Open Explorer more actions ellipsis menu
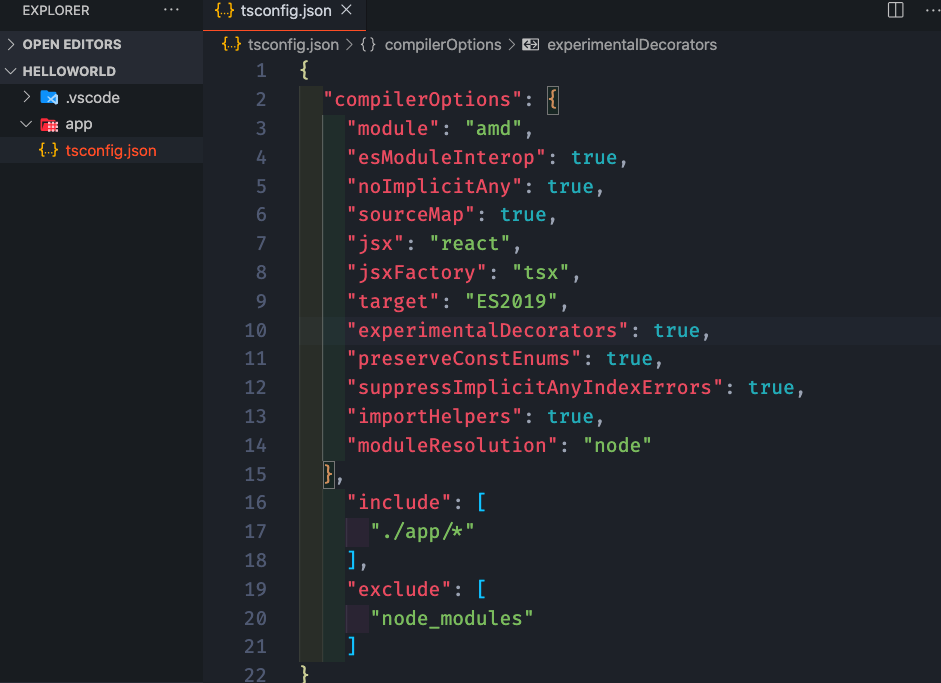 [171, 10]
